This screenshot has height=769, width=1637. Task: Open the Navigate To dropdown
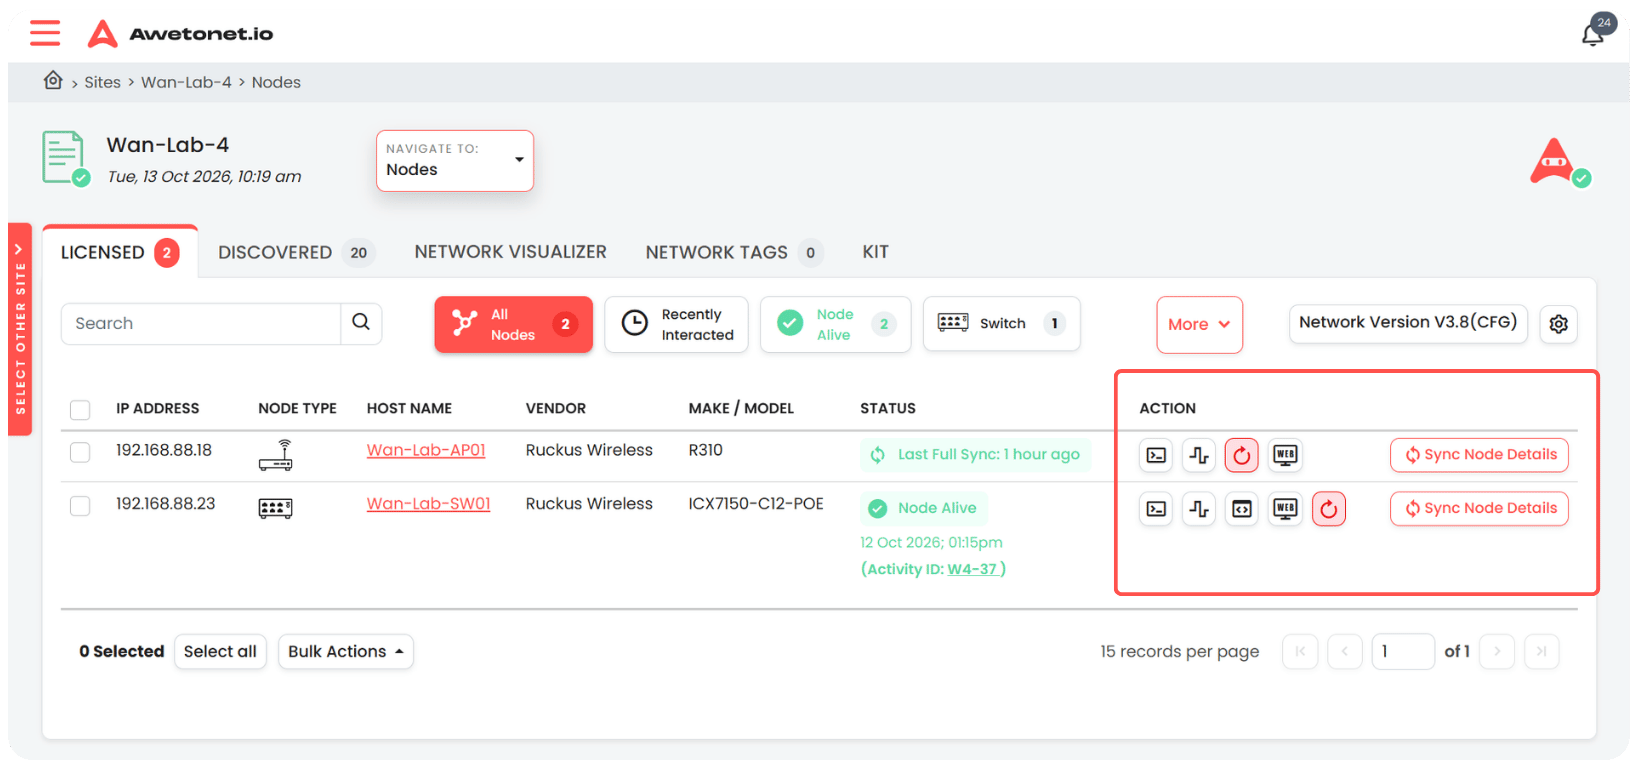pyautogui.click(x=455, y=160)
